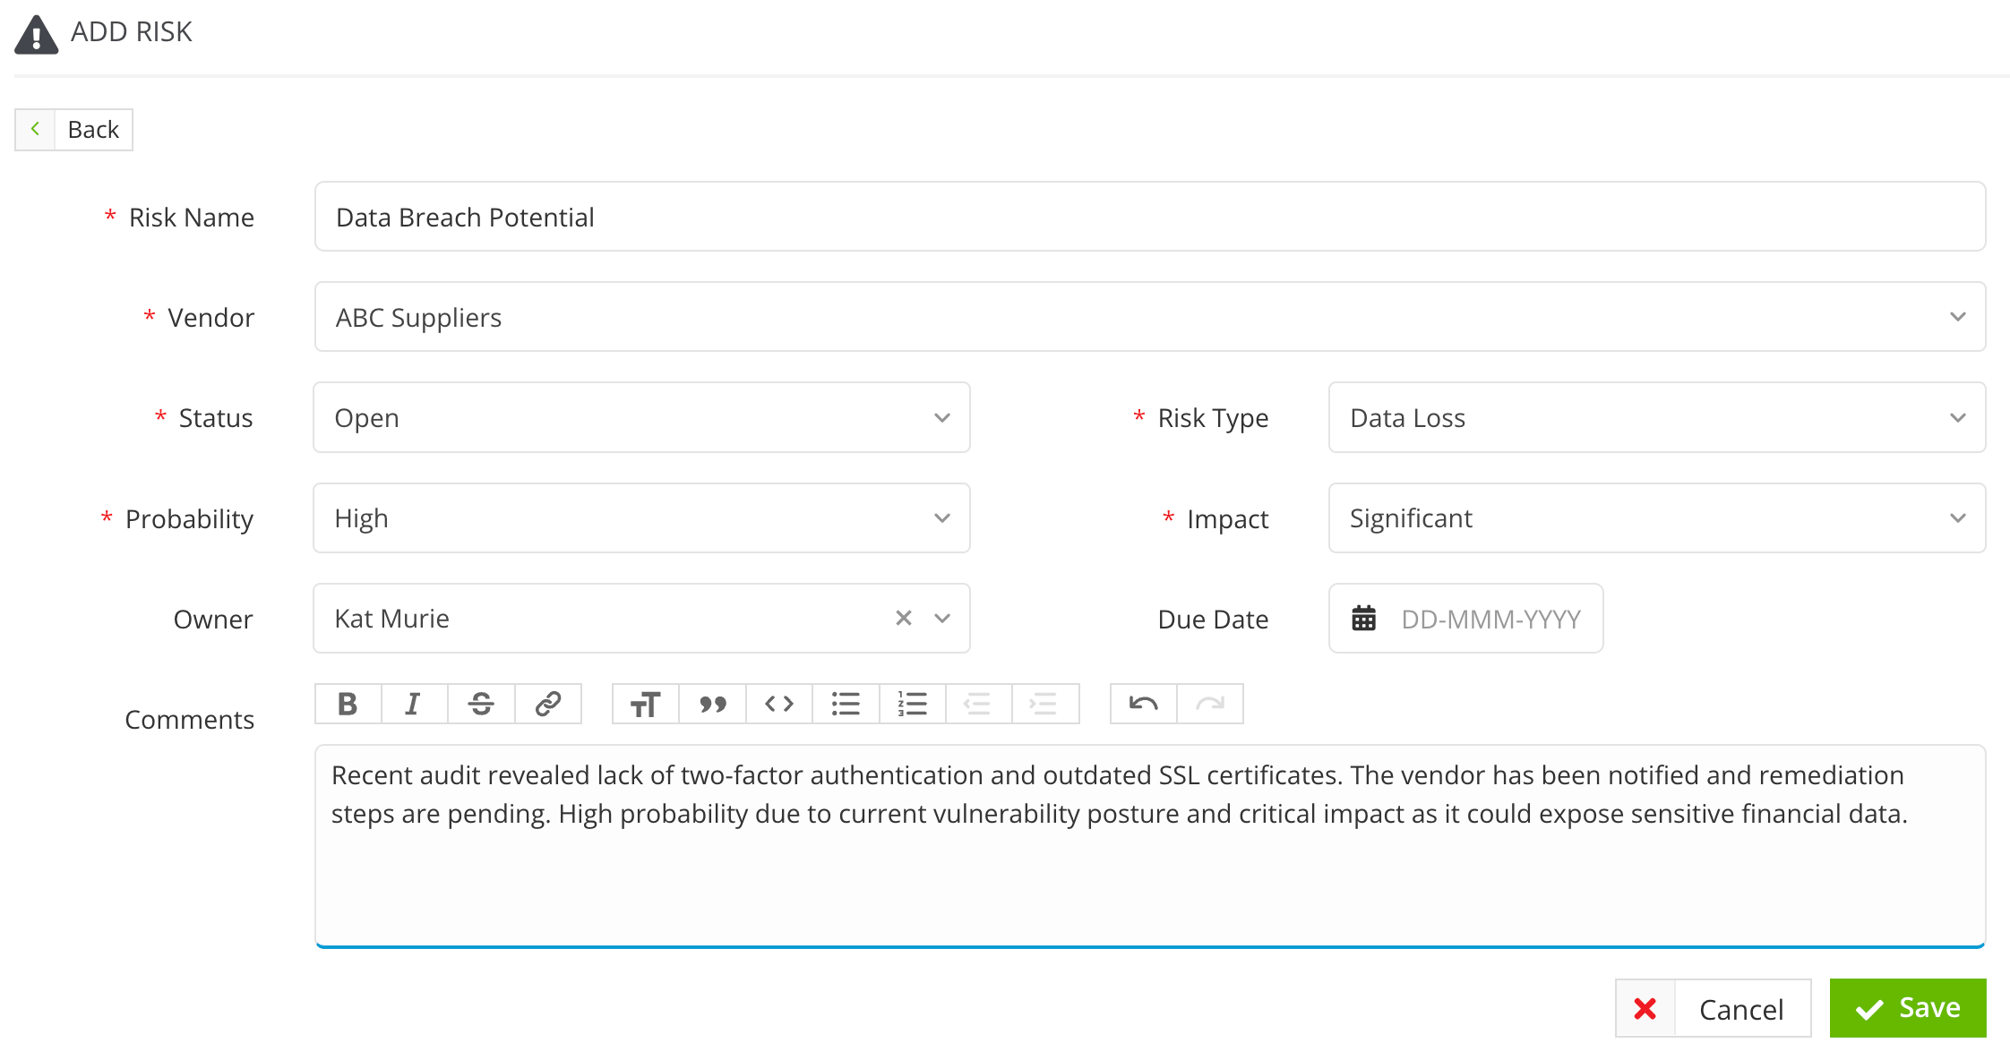Image resolution: width=2010 pixels, height=1060 pixels.
Task: Apply strikethrough formatting to comment text
Action: click(x=481, y=703)
